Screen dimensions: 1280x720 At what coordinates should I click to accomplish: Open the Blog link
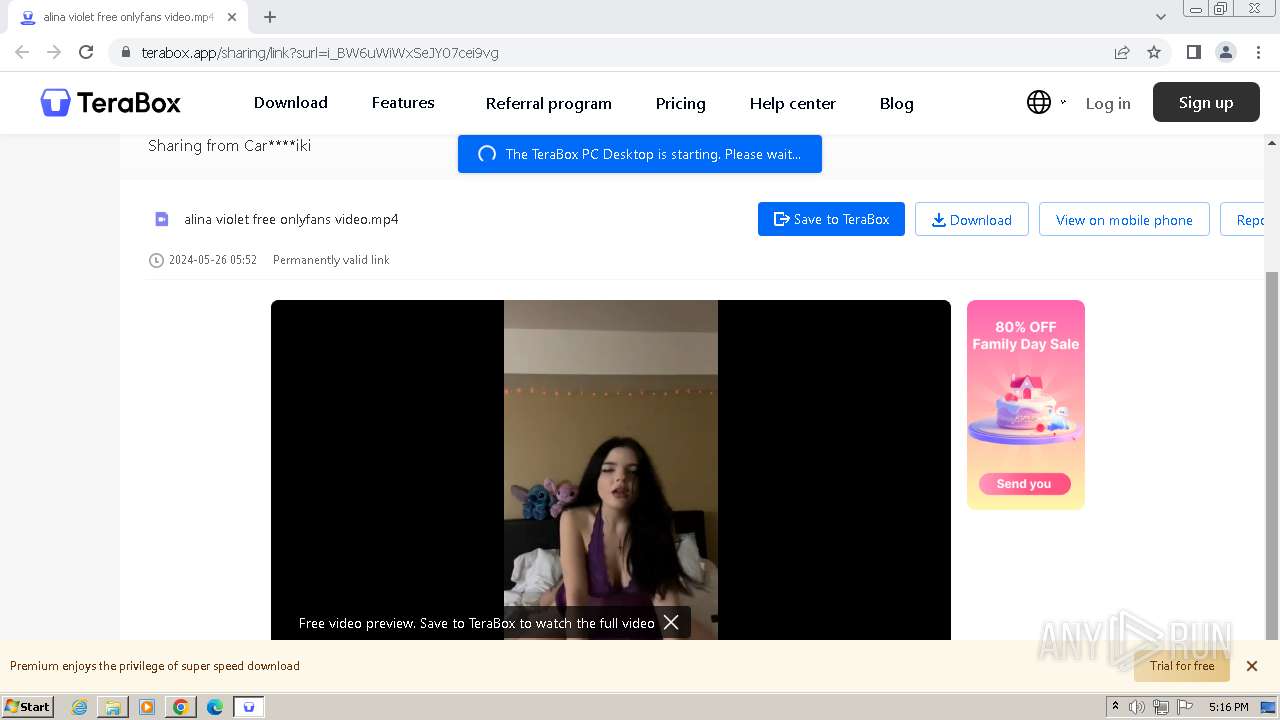coord(897,103)
